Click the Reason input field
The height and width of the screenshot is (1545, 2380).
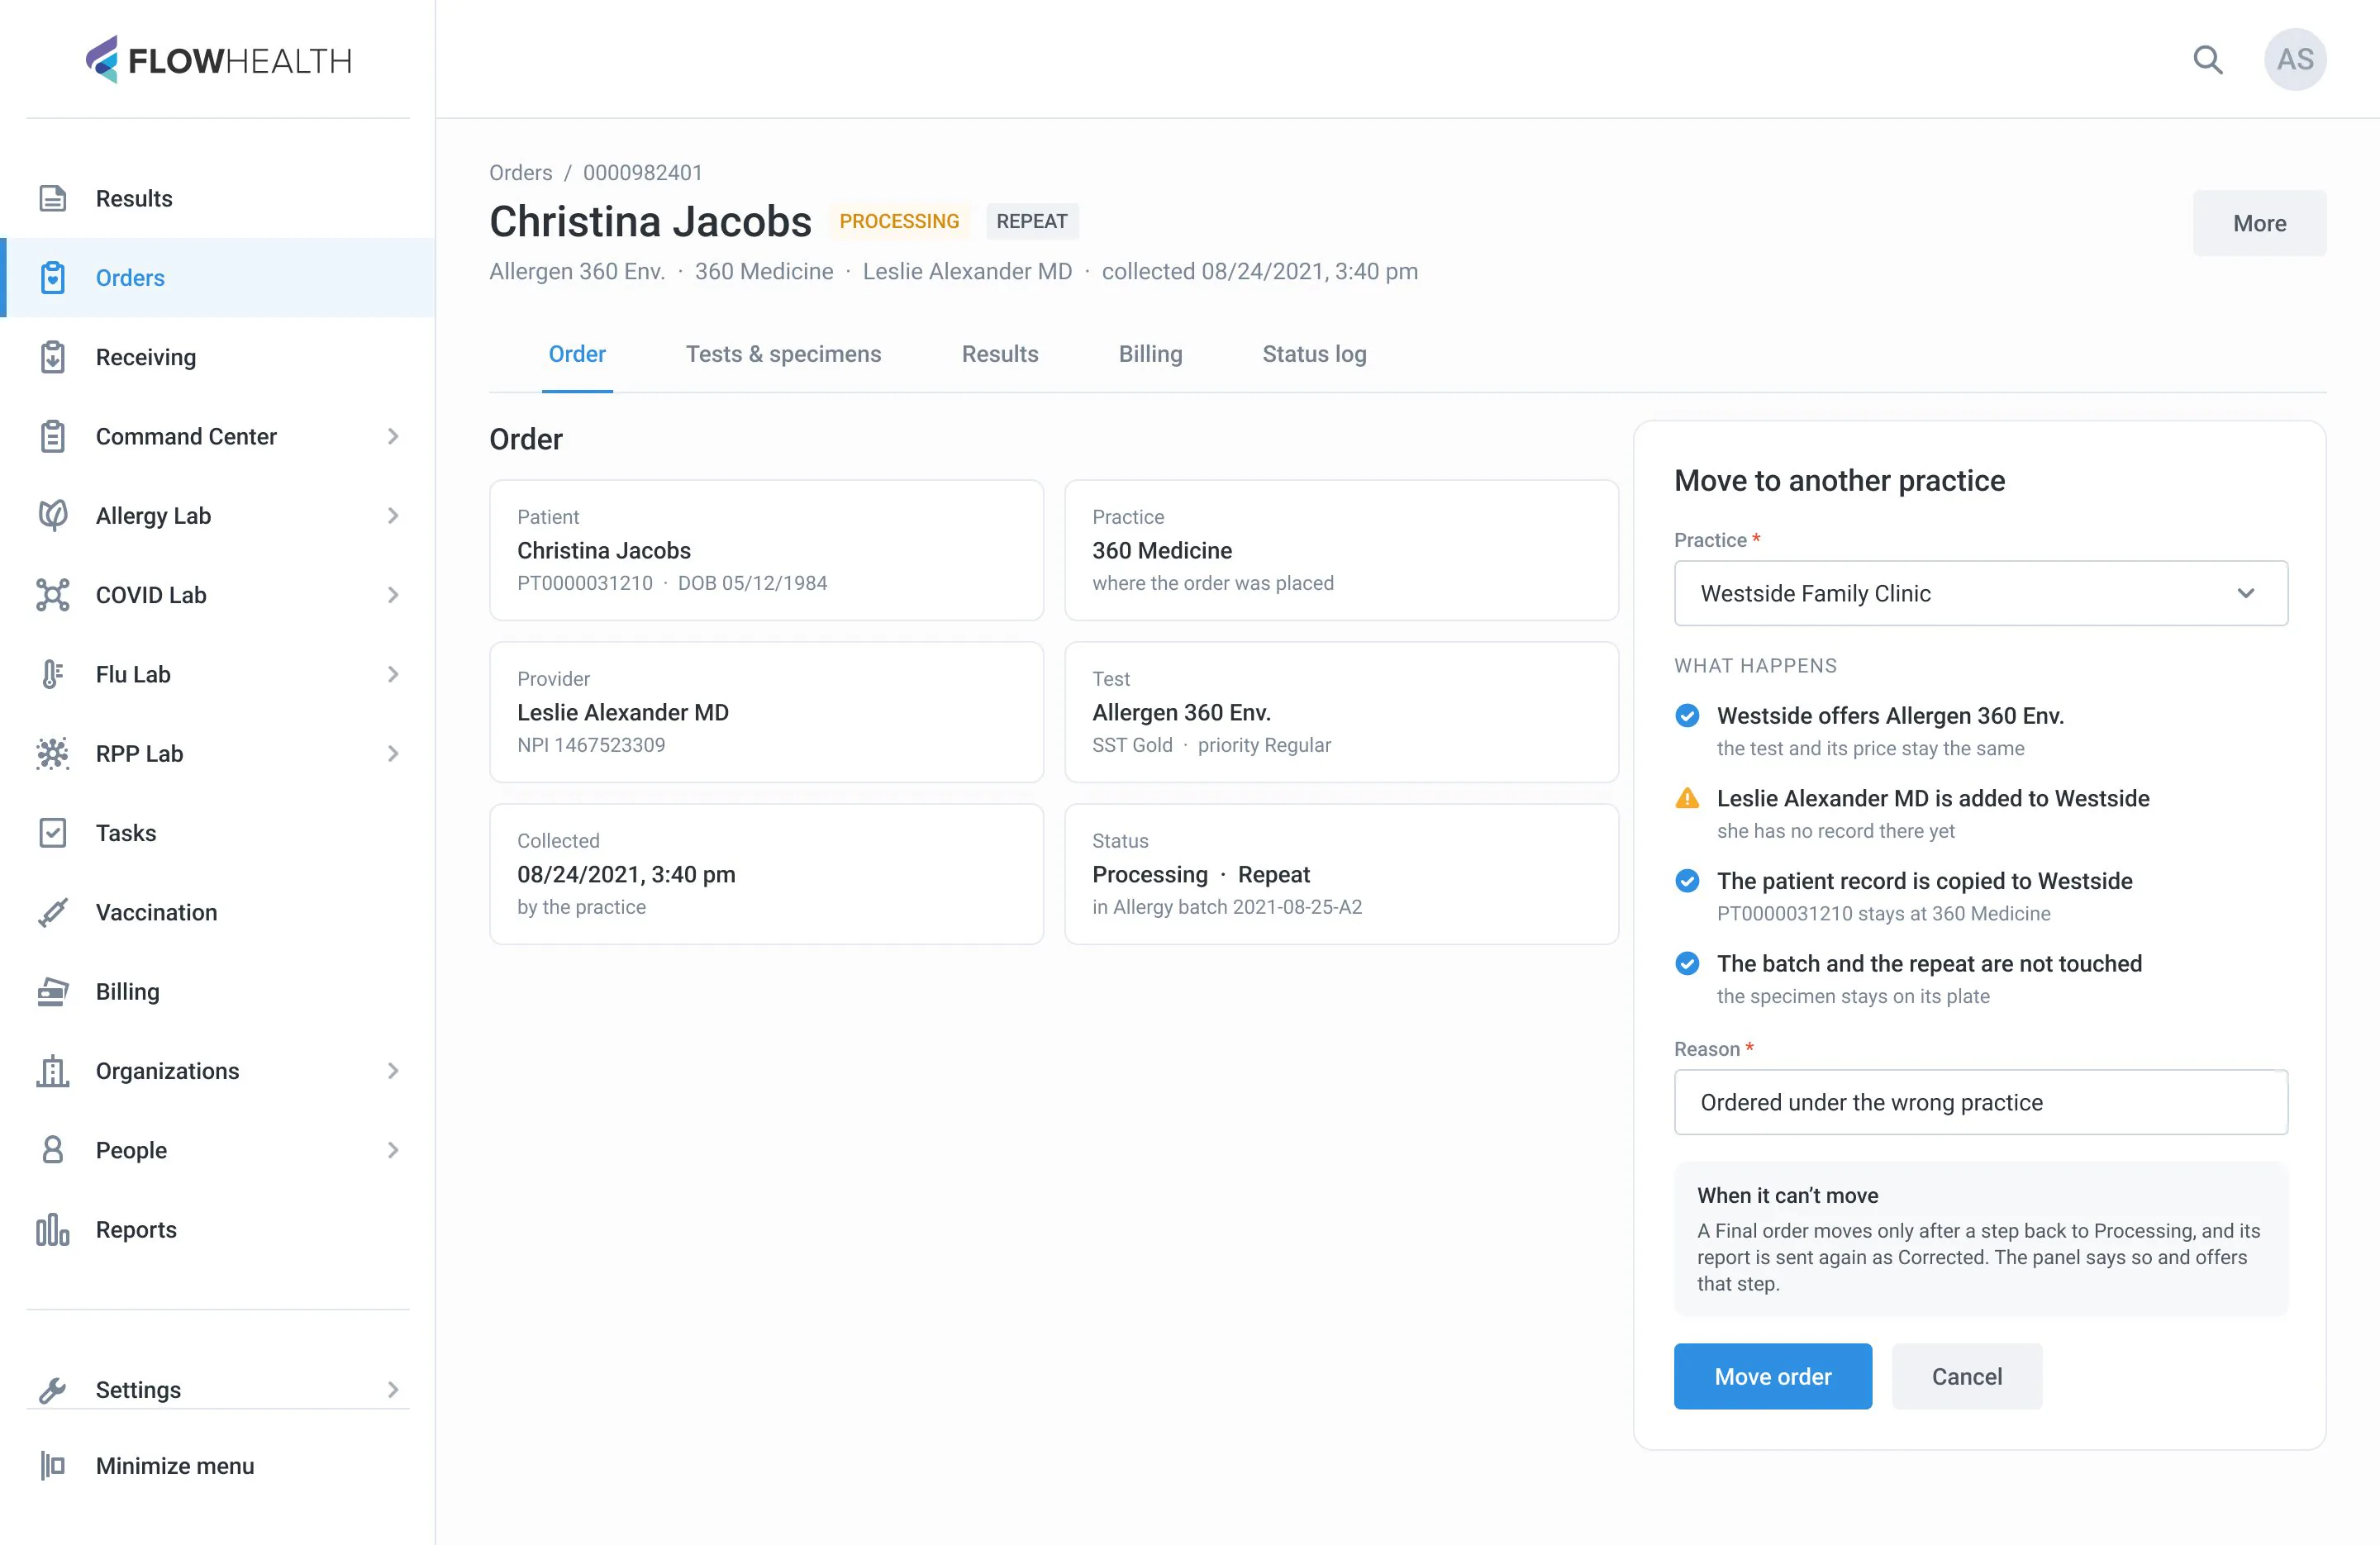[x=1980, y=1102]
